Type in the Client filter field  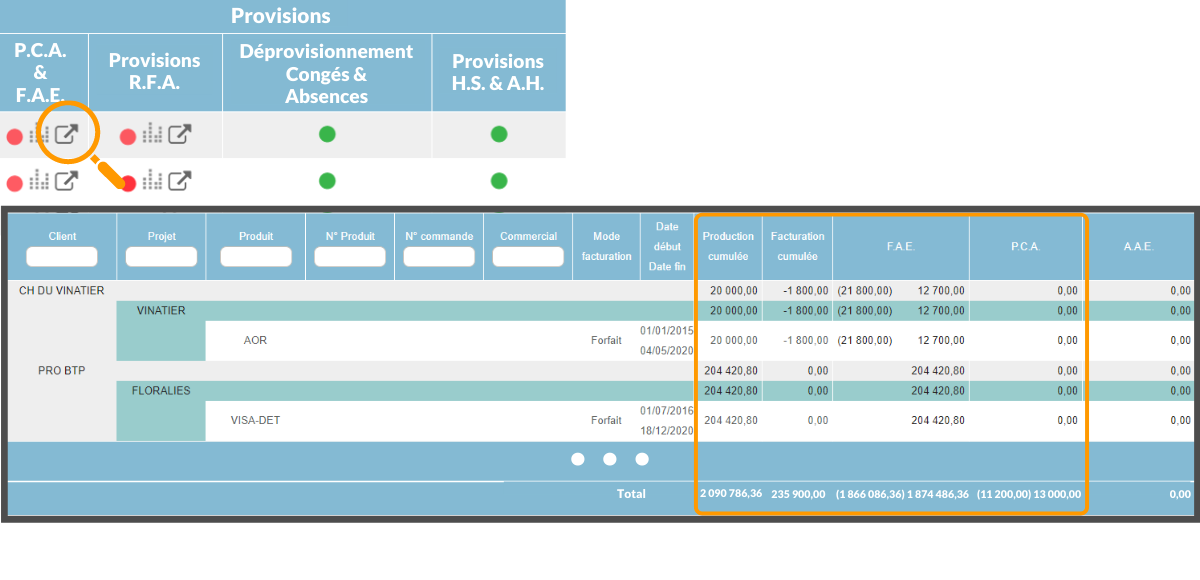click(62, 257)
